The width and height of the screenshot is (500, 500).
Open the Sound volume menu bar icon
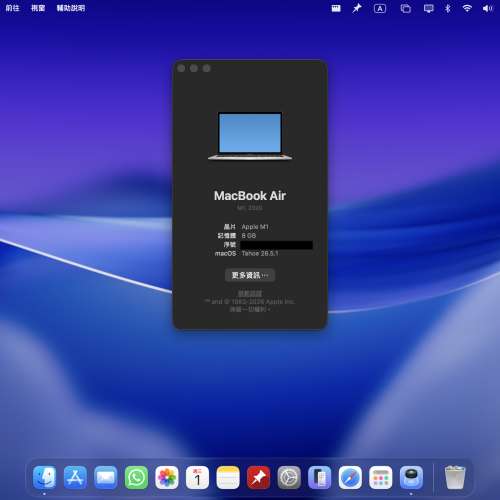487,8
